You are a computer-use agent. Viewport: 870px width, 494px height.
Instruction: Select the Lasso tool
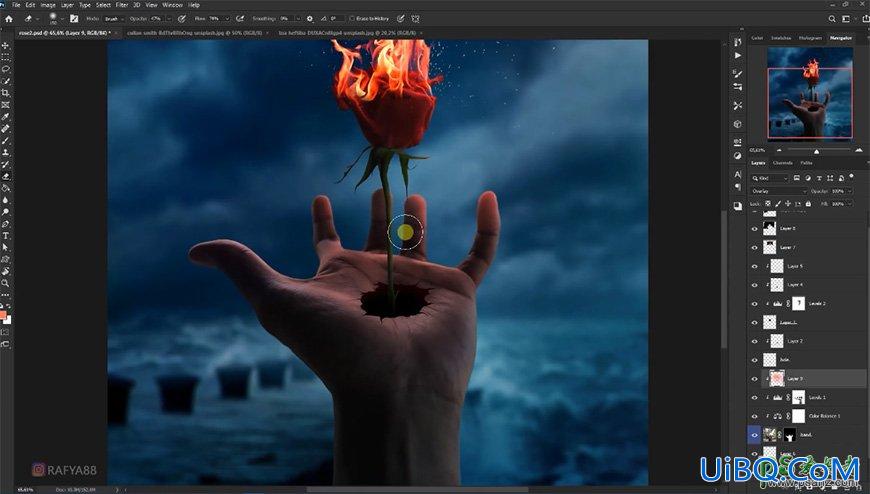pos(6,69)
